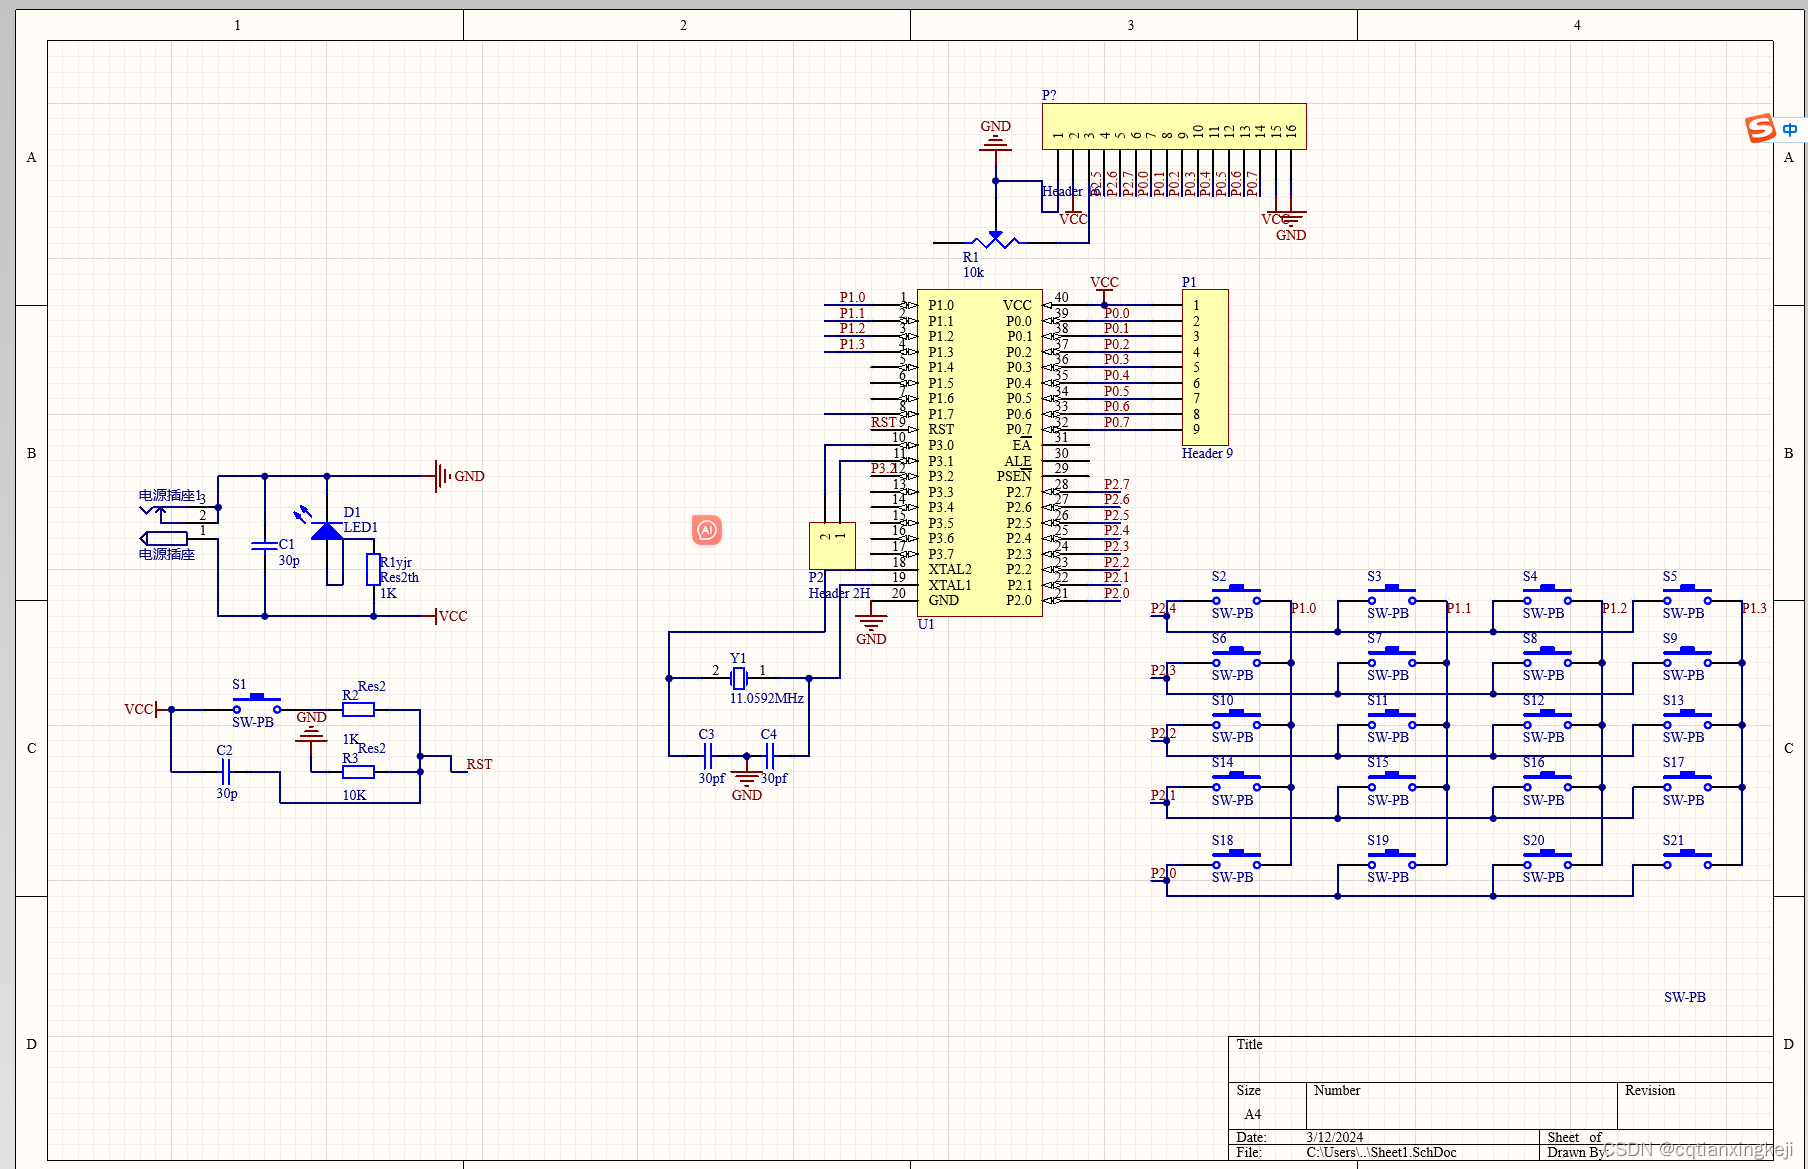Select the S5 keypad switch
Viewport: 1808px width, 1169px height.
[1687, 595]
